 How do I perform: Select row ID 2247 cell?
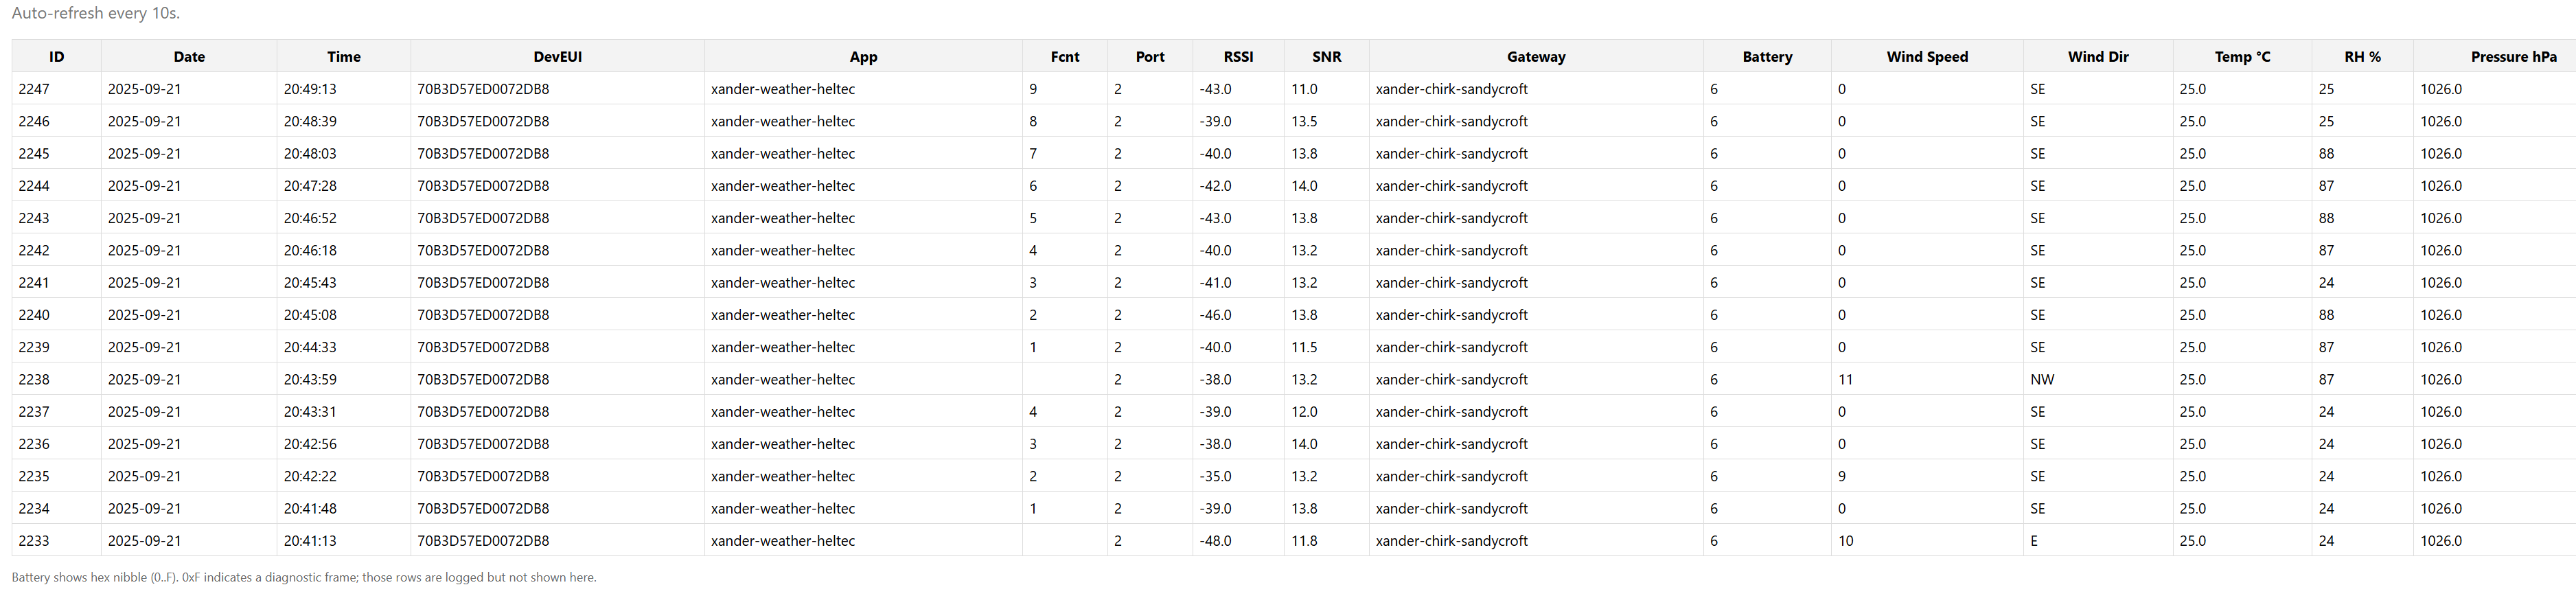click(x=34, y=89)
